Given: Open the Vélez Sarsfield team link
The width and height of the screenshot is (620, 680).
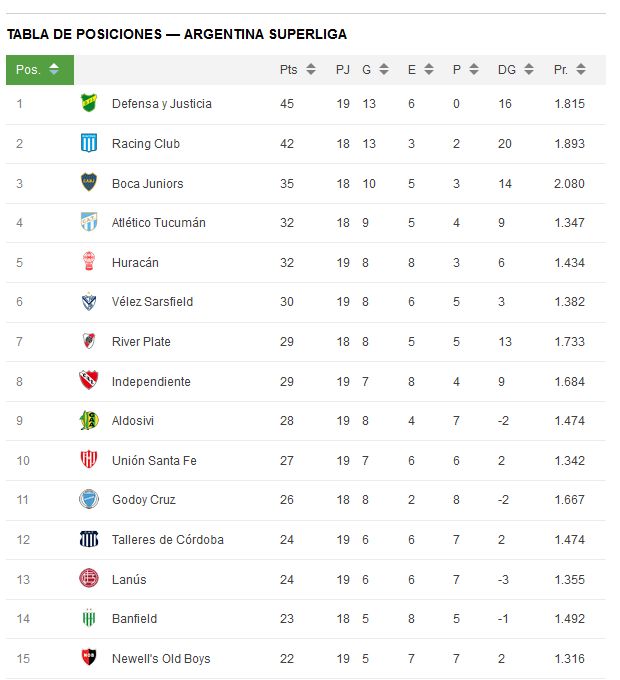Looking at the screenshot, I should pos(152,302).
